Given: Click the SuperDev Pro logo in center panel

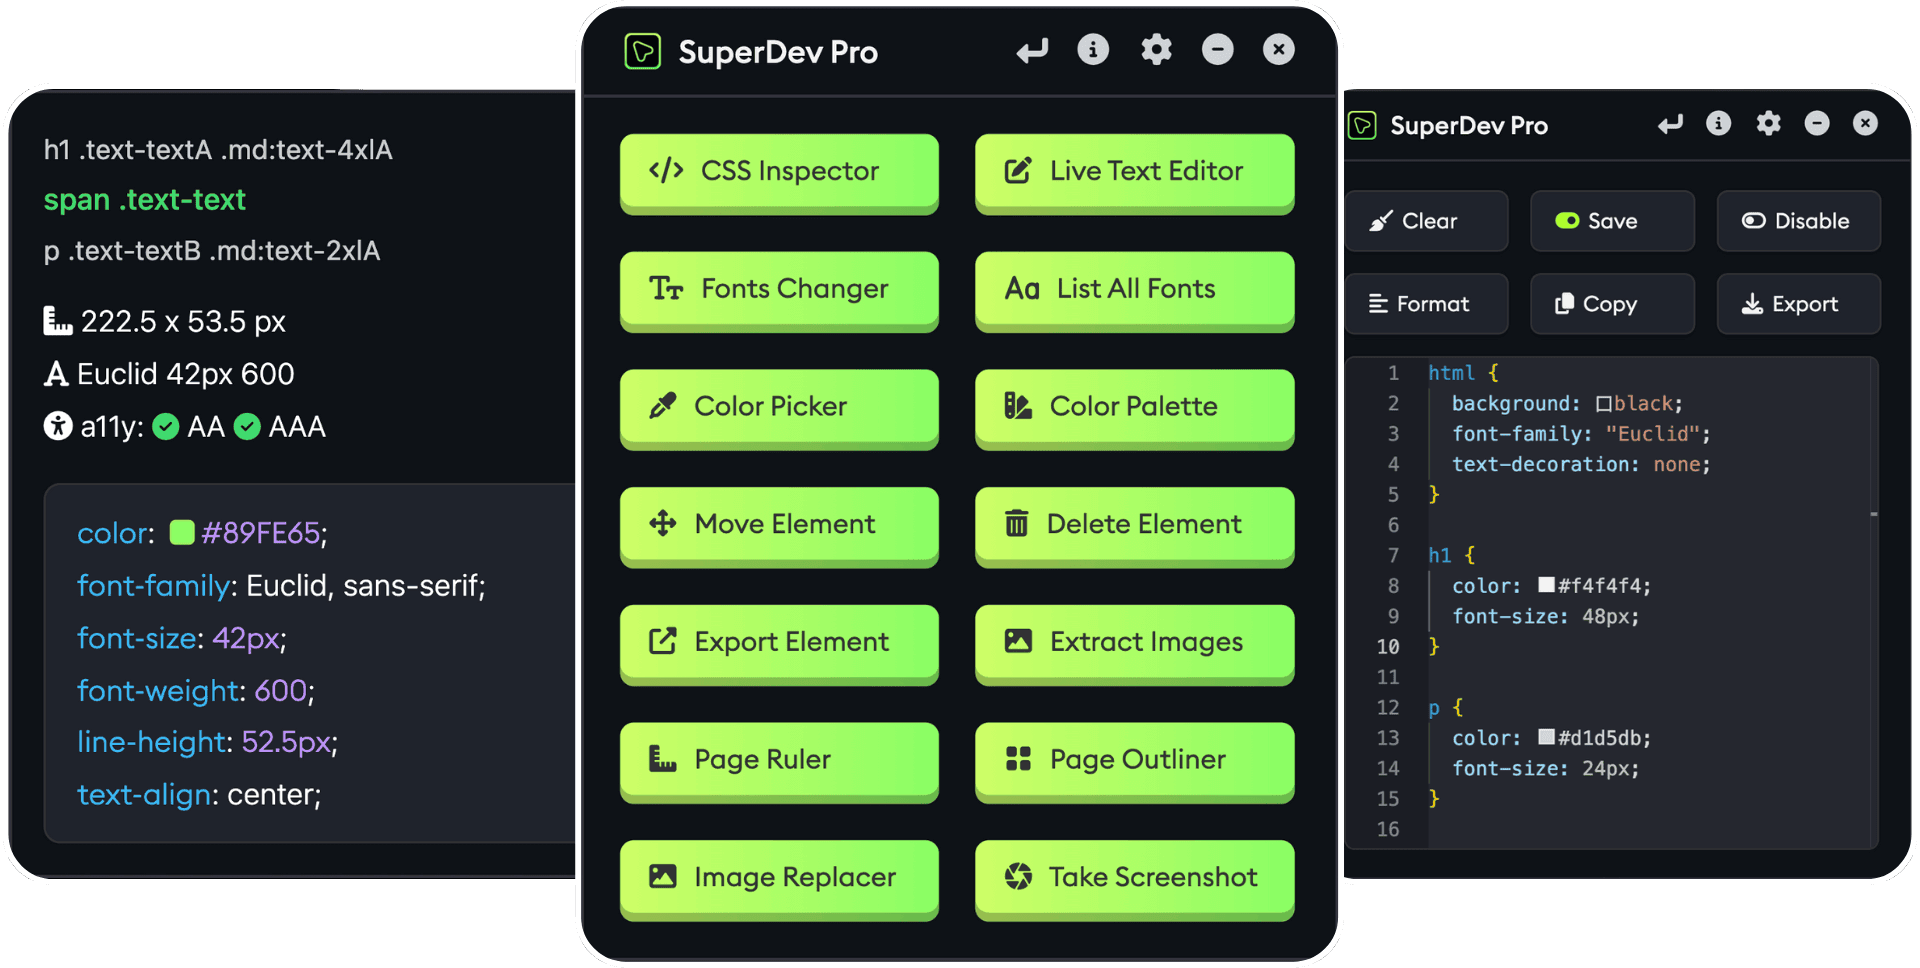Looking at the screenshot, I should point(643,51).
